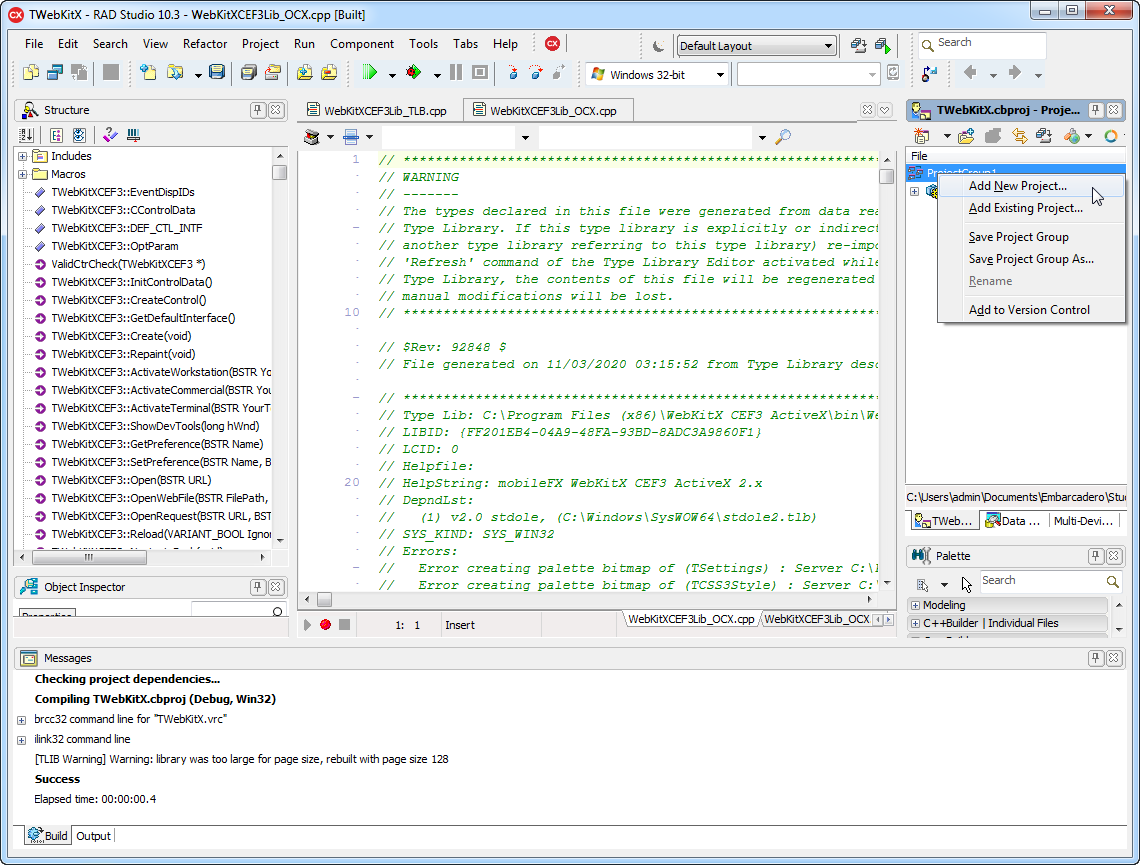This screenshot has width=1140, height=865.
Task: Click the Pause execution icon
Action: [x=456, y=73]
